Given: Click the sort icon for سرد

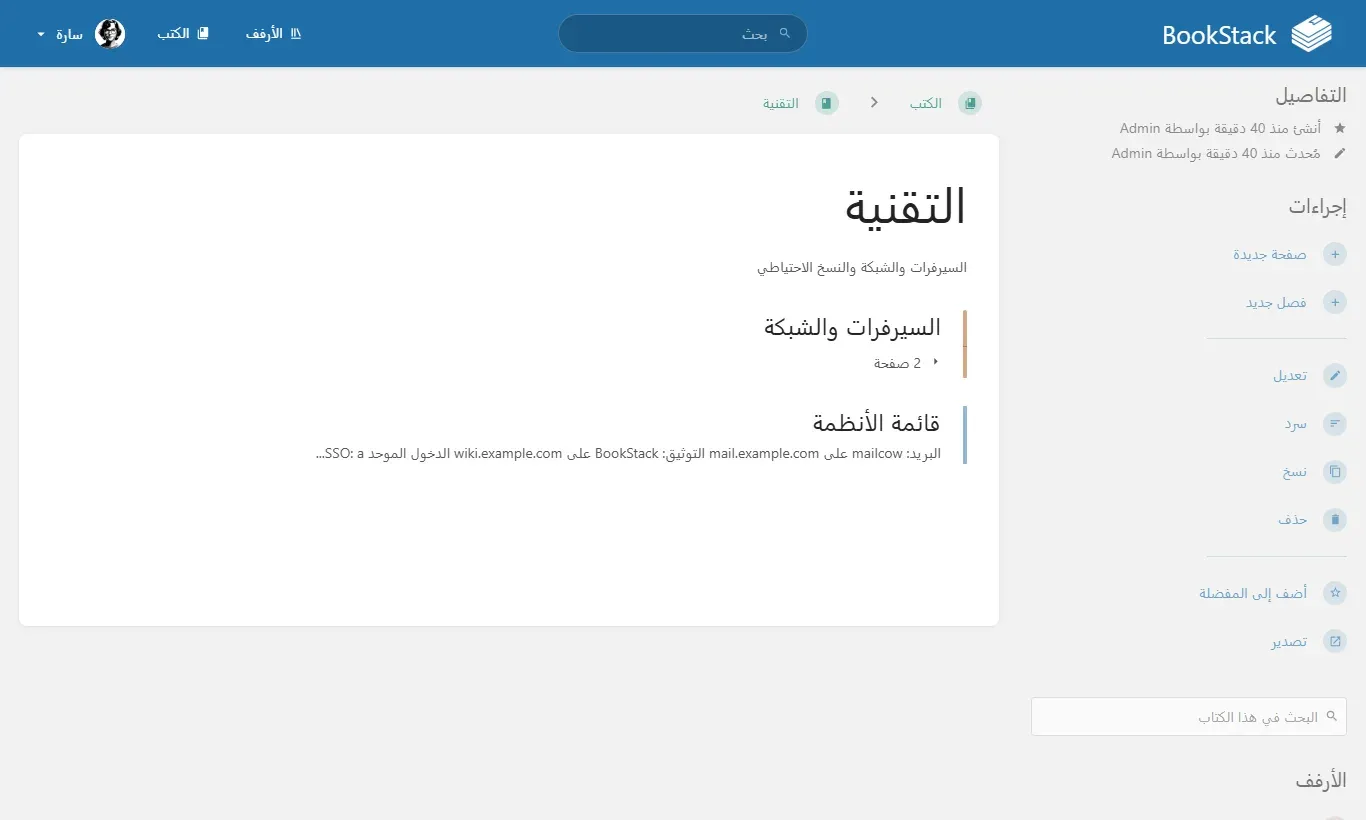Looking at the screenshot, I should pos(1334,424).
